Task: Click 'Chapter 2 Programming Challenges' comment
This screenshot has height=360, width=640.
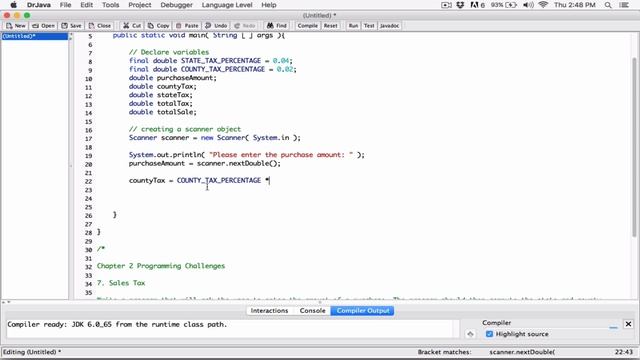Action: click(161, 266)
